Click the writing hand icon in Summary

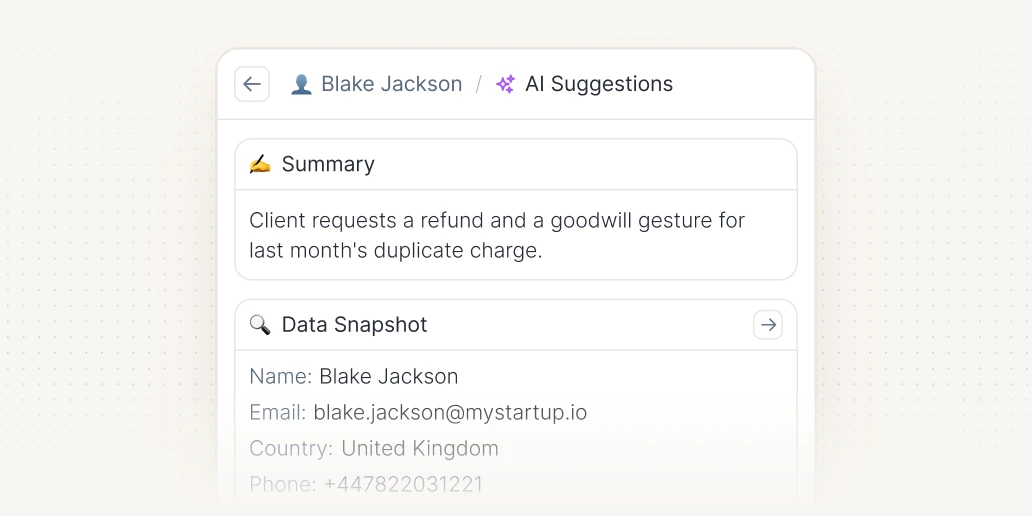point(260,164)
